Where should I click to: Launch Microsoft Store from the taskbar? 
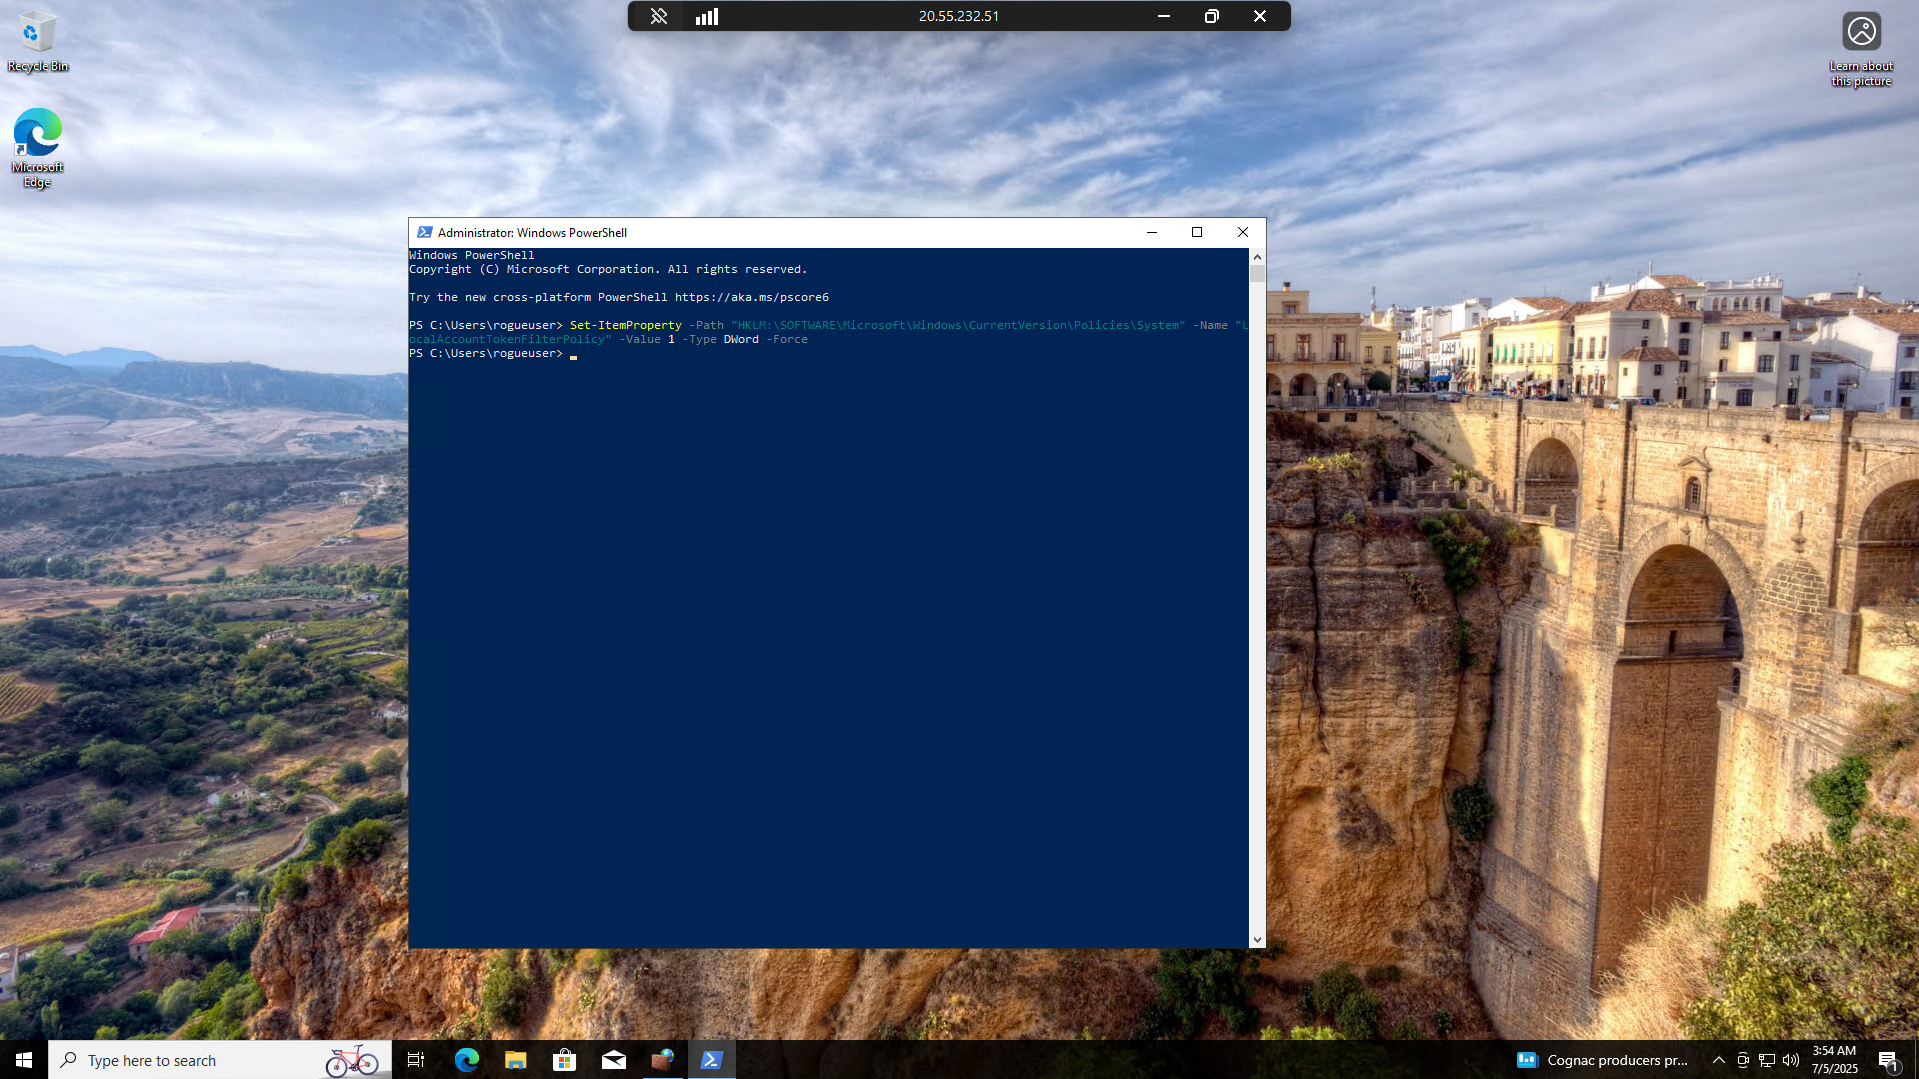pyautogui.click(x=564, y=1060)
